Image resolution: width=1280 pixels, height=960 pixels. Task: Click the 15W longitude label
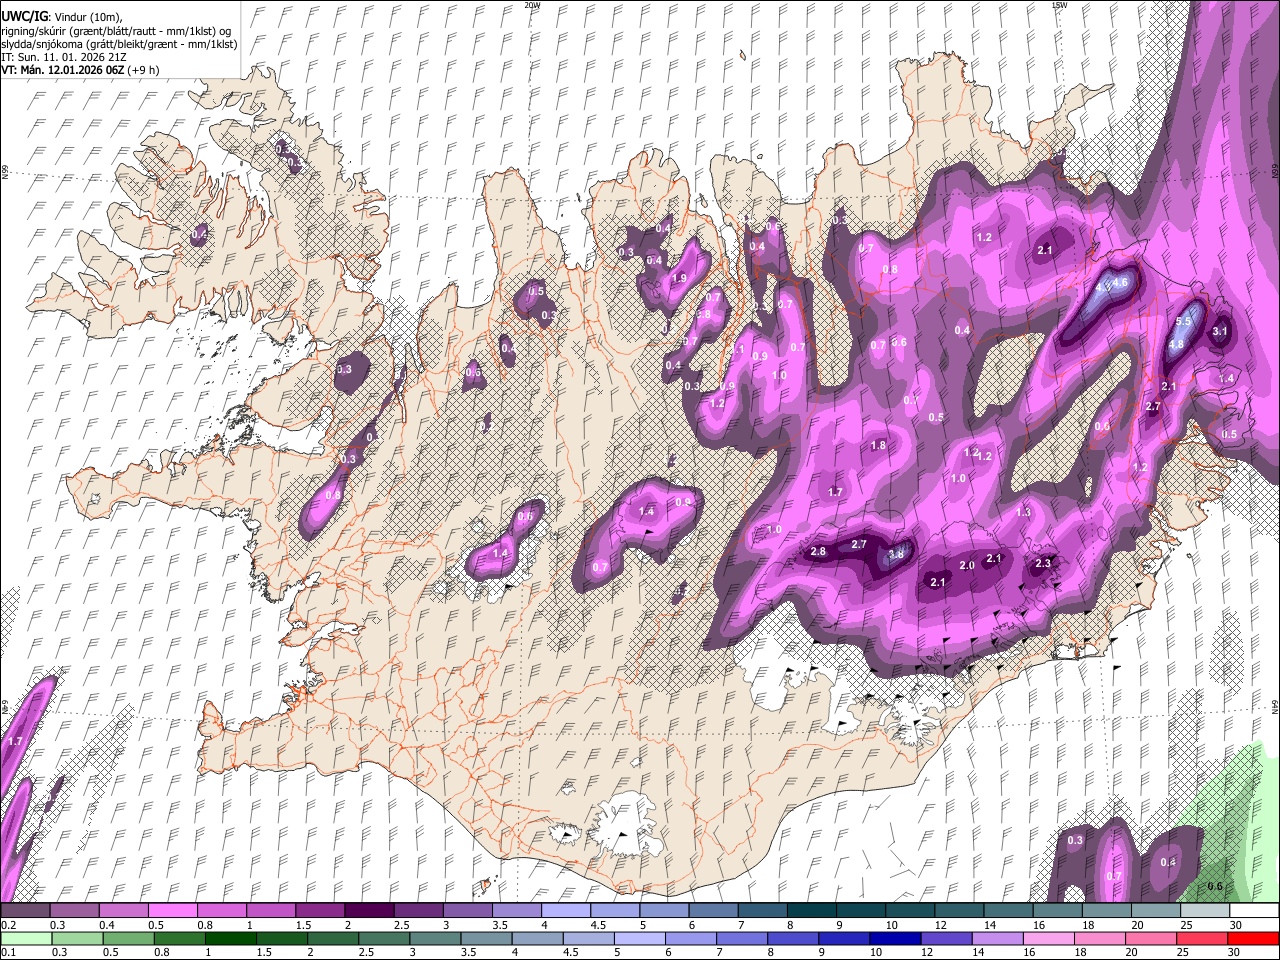click(x=1059, y=5)
